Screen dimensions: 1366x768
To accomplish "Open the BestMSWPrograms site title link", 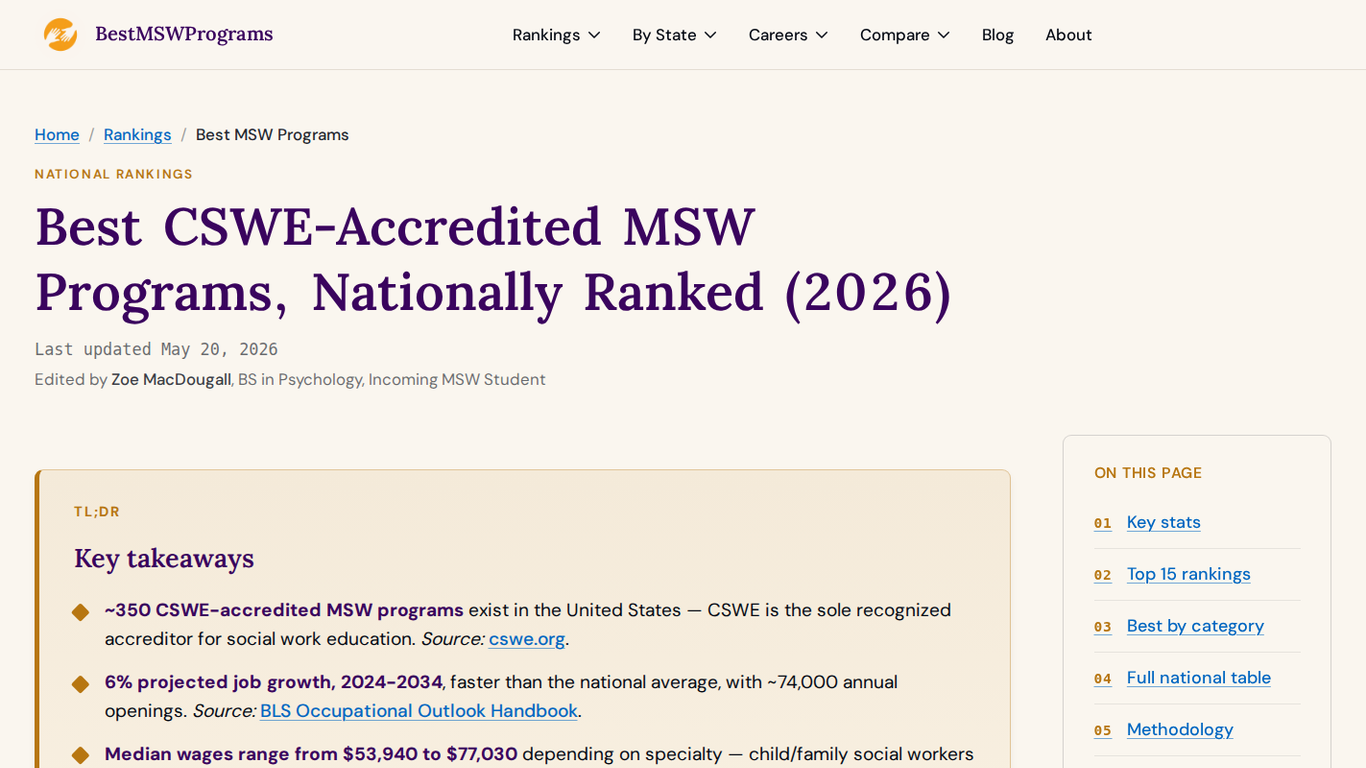I will click(184, 34).
